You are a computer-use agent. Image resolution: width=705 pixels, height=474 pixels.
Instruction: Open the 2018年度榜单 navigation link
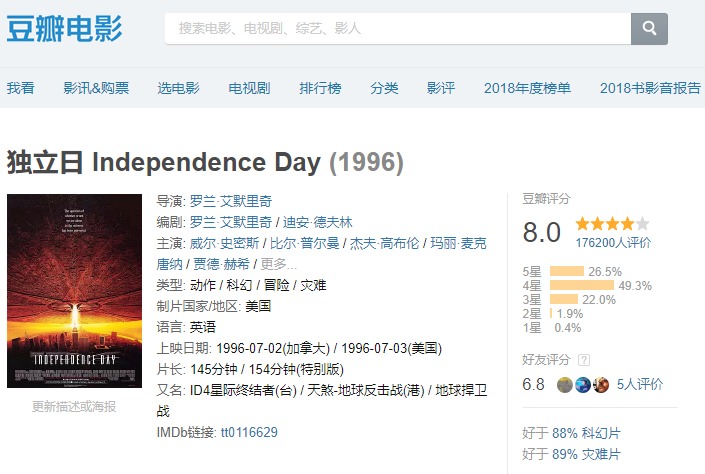[x=527, y=88]
